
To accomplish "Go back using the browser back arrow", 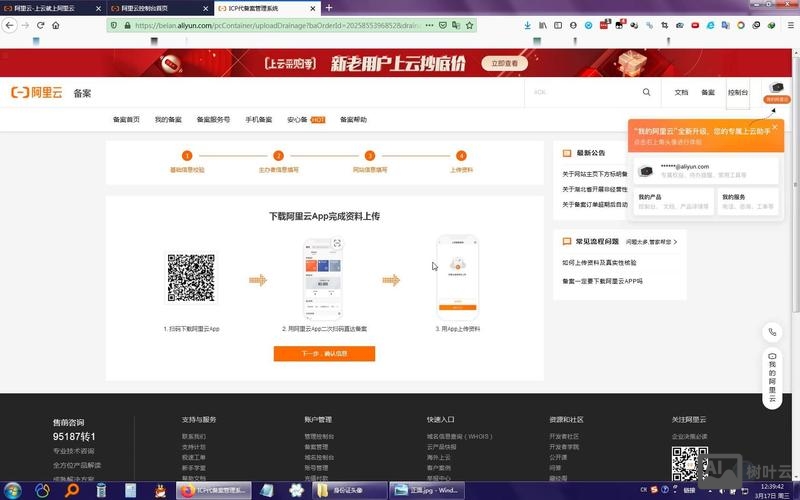I will pos(10,25).
